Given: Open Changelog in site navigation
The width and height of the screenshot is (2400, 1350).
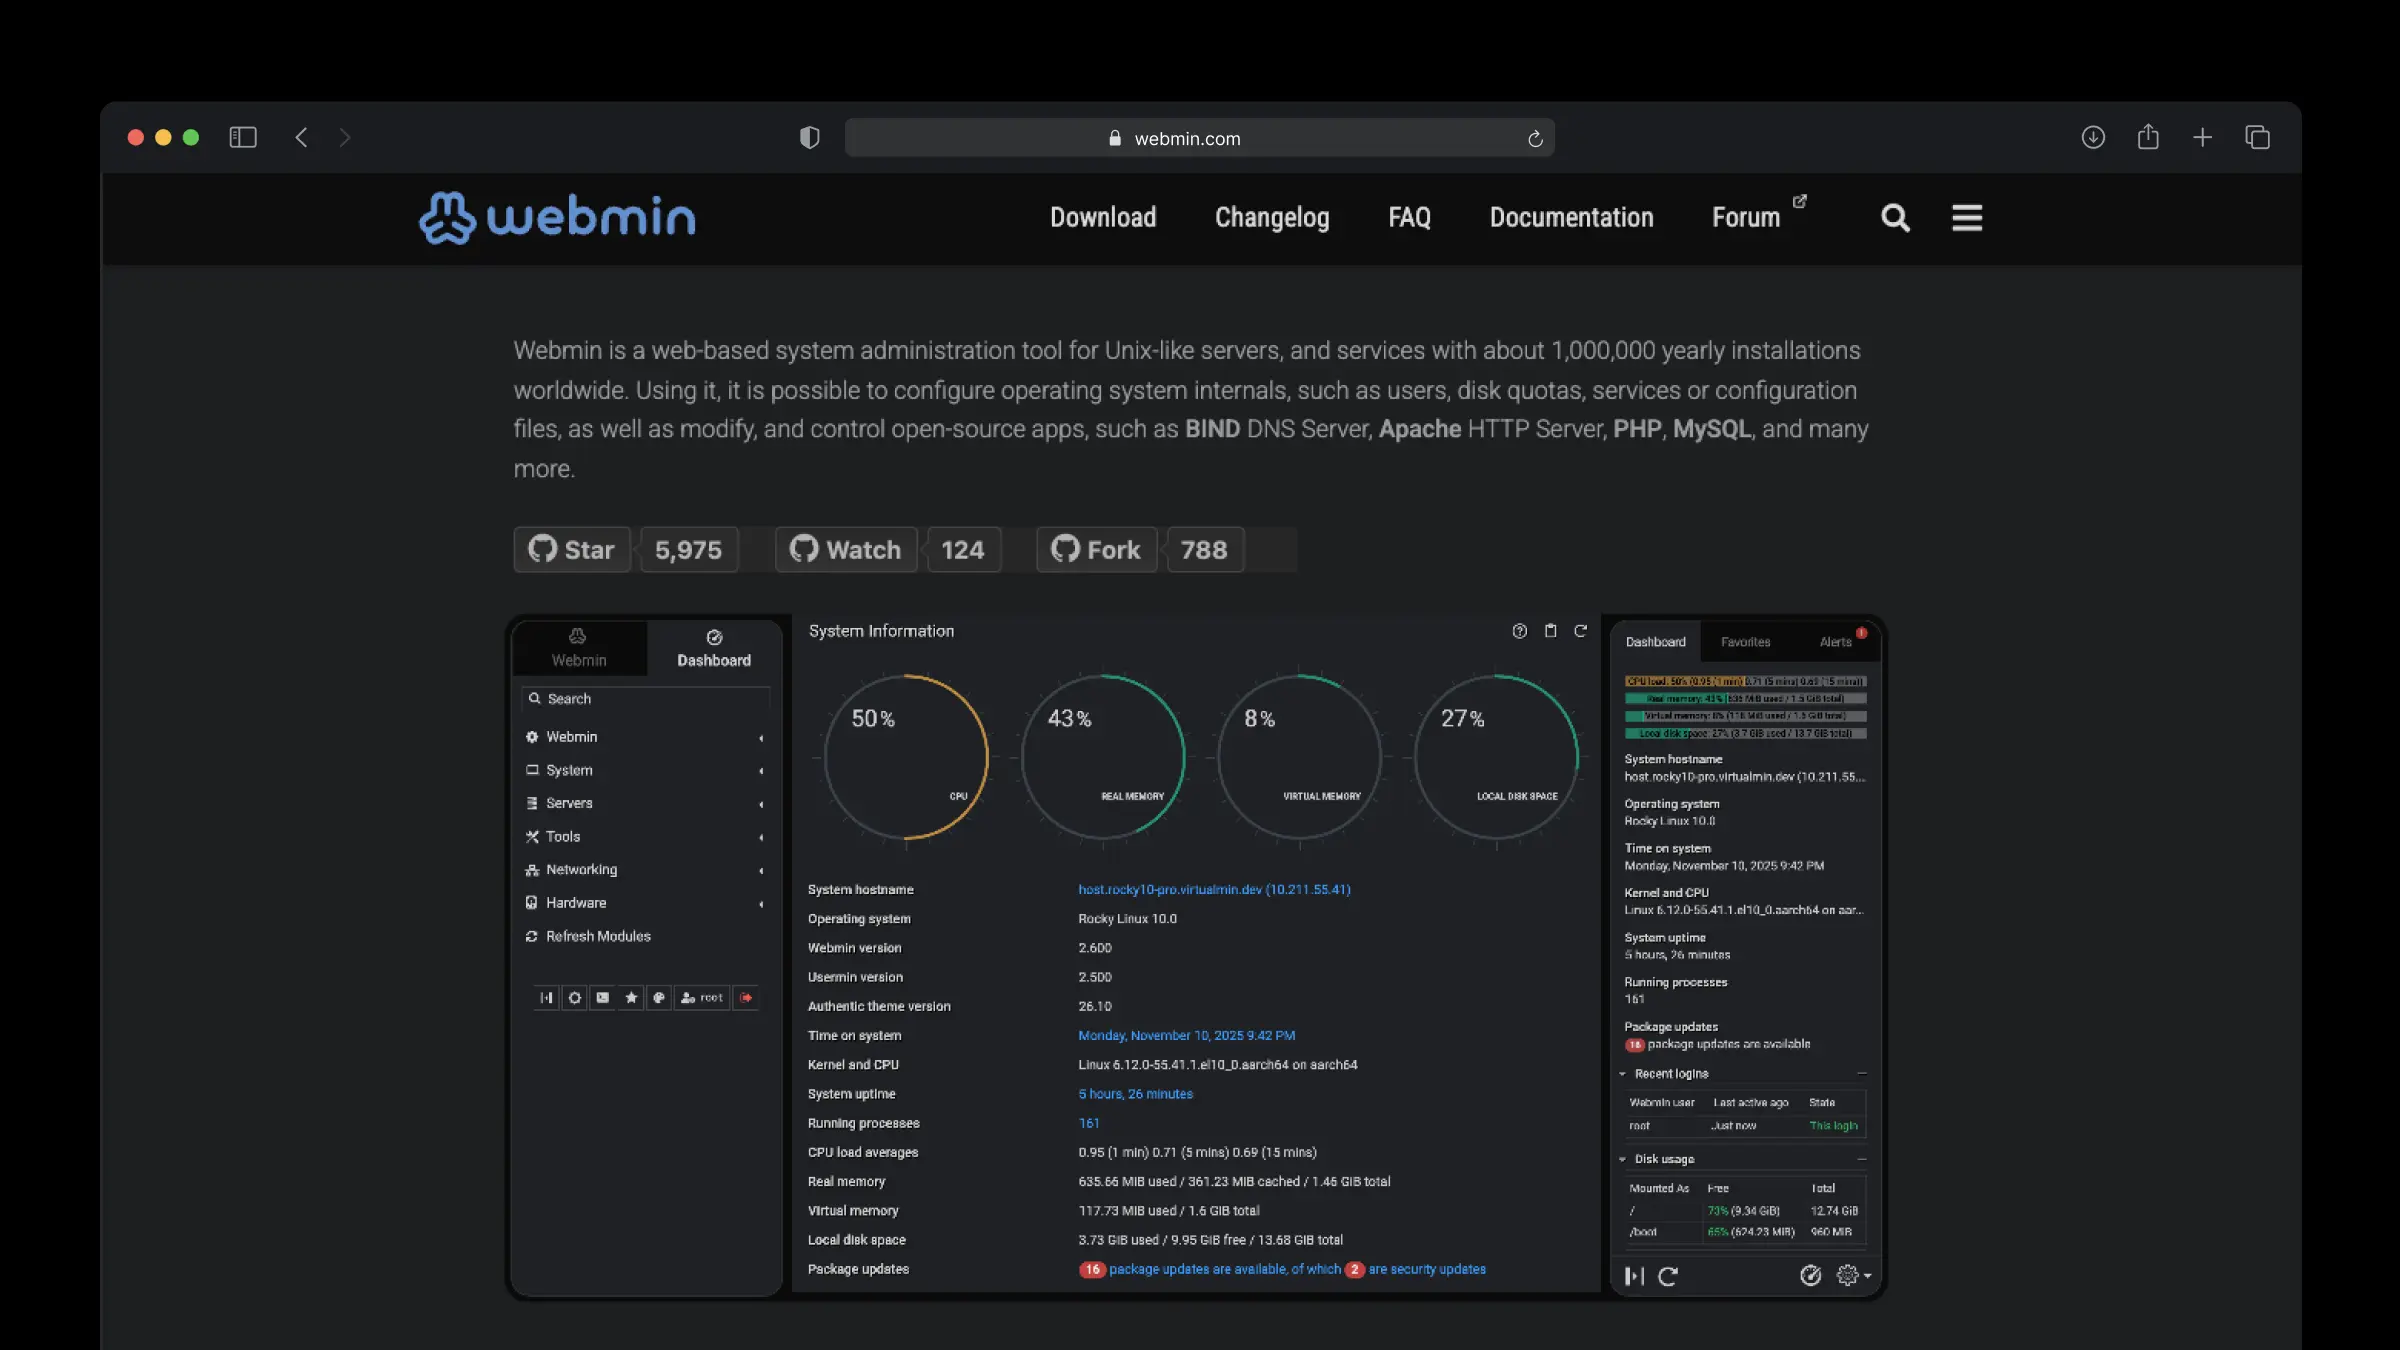Looking at the screenshot, I should pyautogui.click(x=1272, y=218).
